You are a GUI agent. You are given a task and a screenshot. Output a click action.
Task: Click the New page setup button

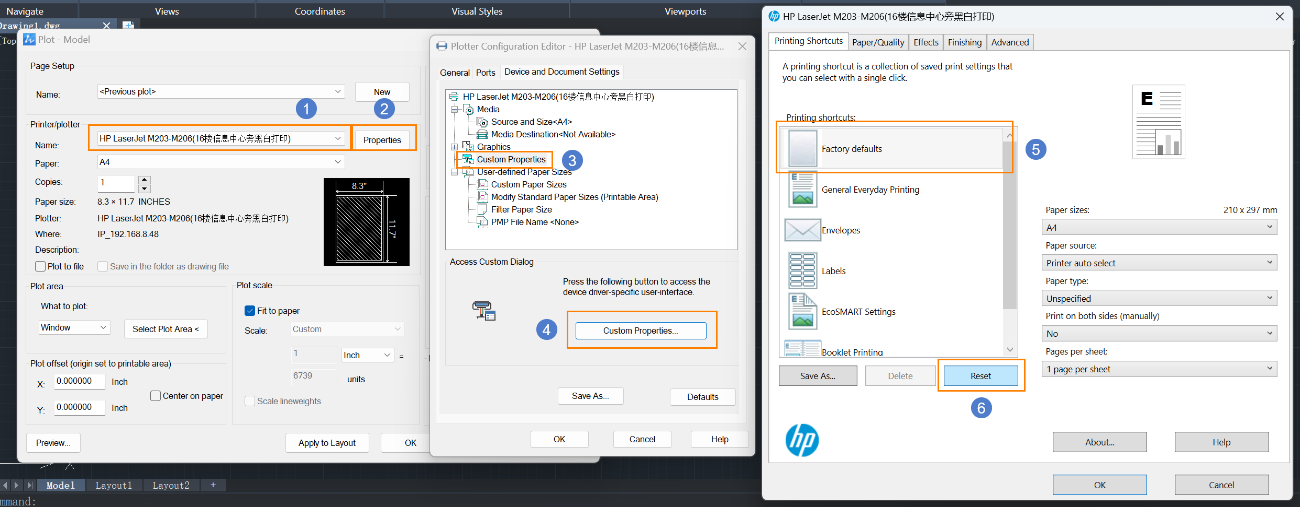pos(382,92)
